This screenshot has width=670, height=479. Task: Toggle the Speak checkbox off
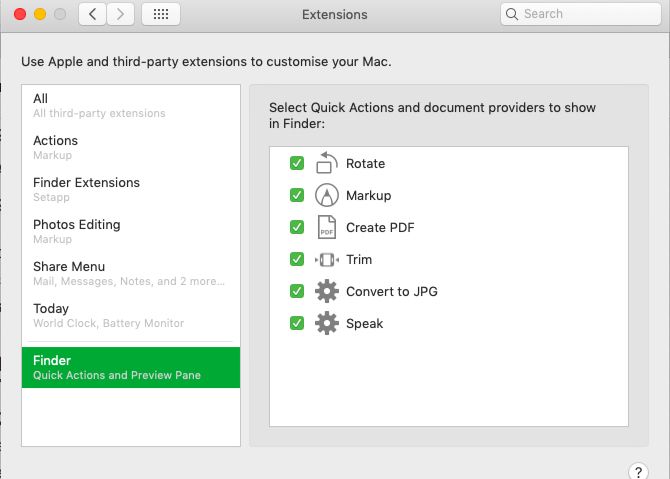(x=297, y=323)
